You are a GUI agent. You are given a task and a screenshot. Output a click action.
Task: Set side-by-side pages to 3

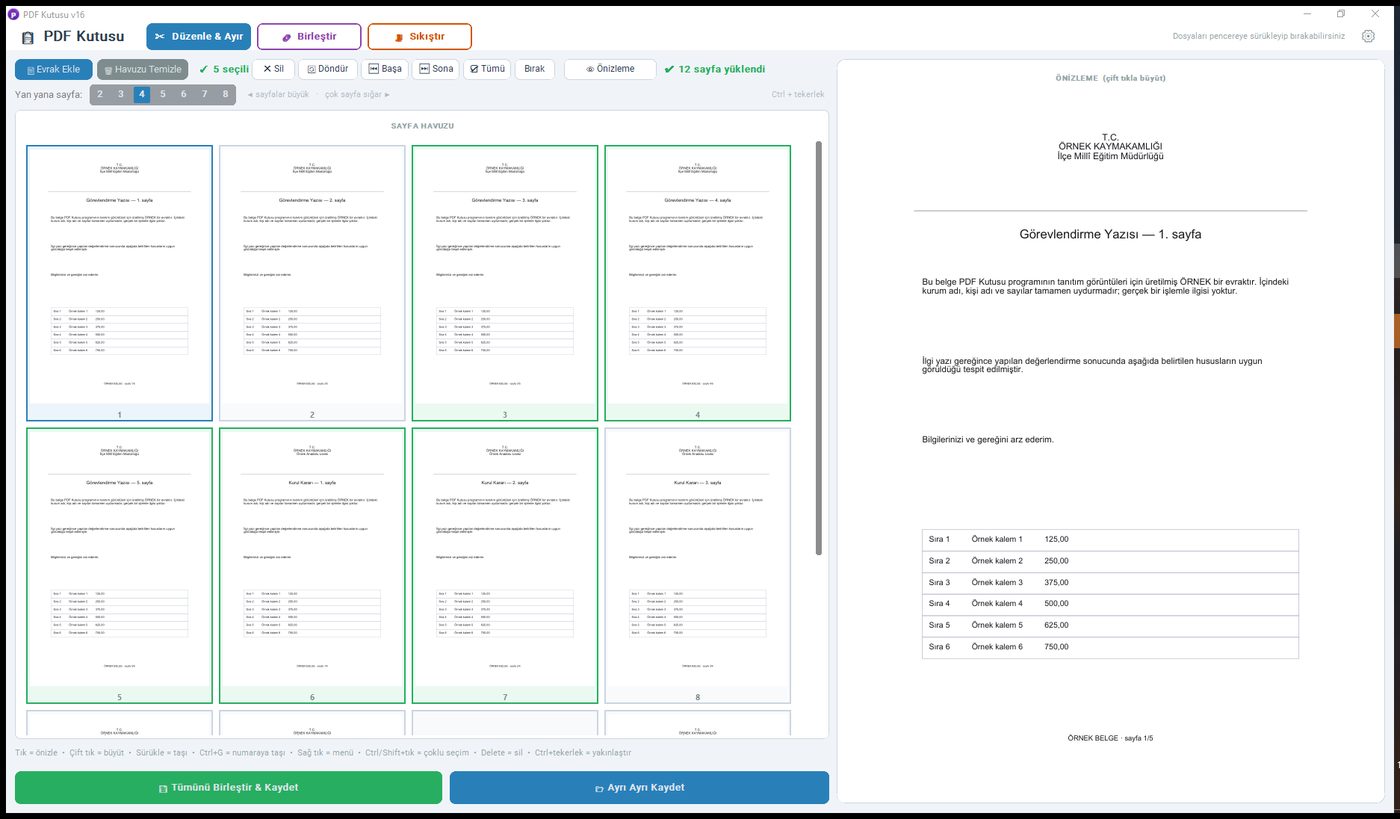coord(121,94)
